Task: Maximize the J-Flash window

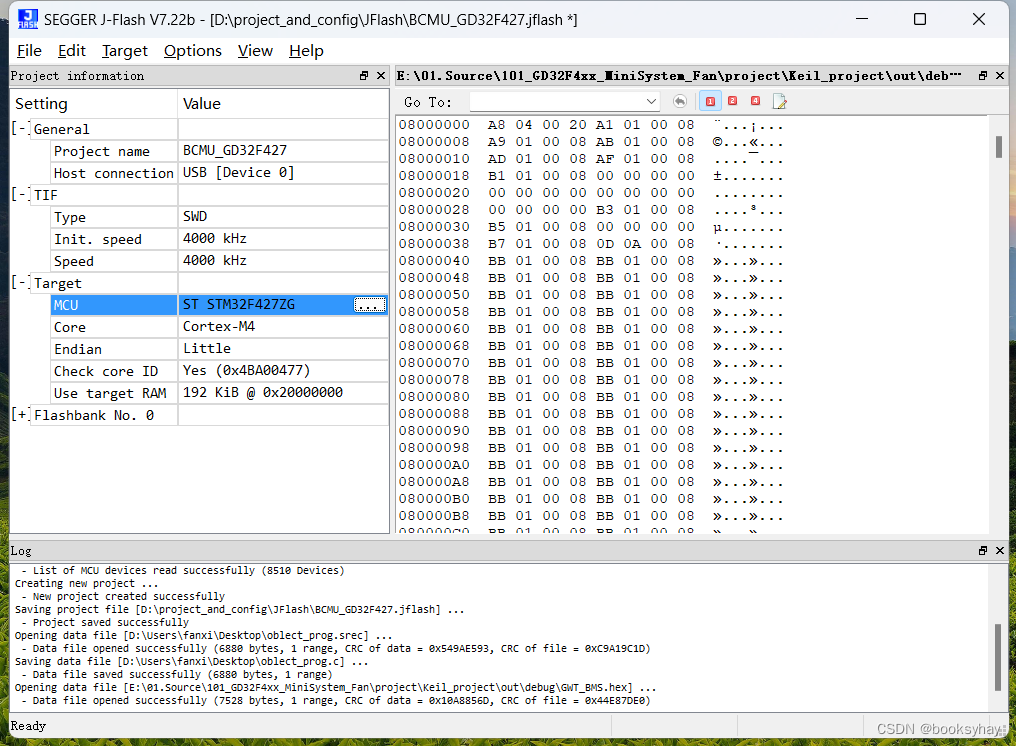Action: pyautogui.click(x=919, y=19)
